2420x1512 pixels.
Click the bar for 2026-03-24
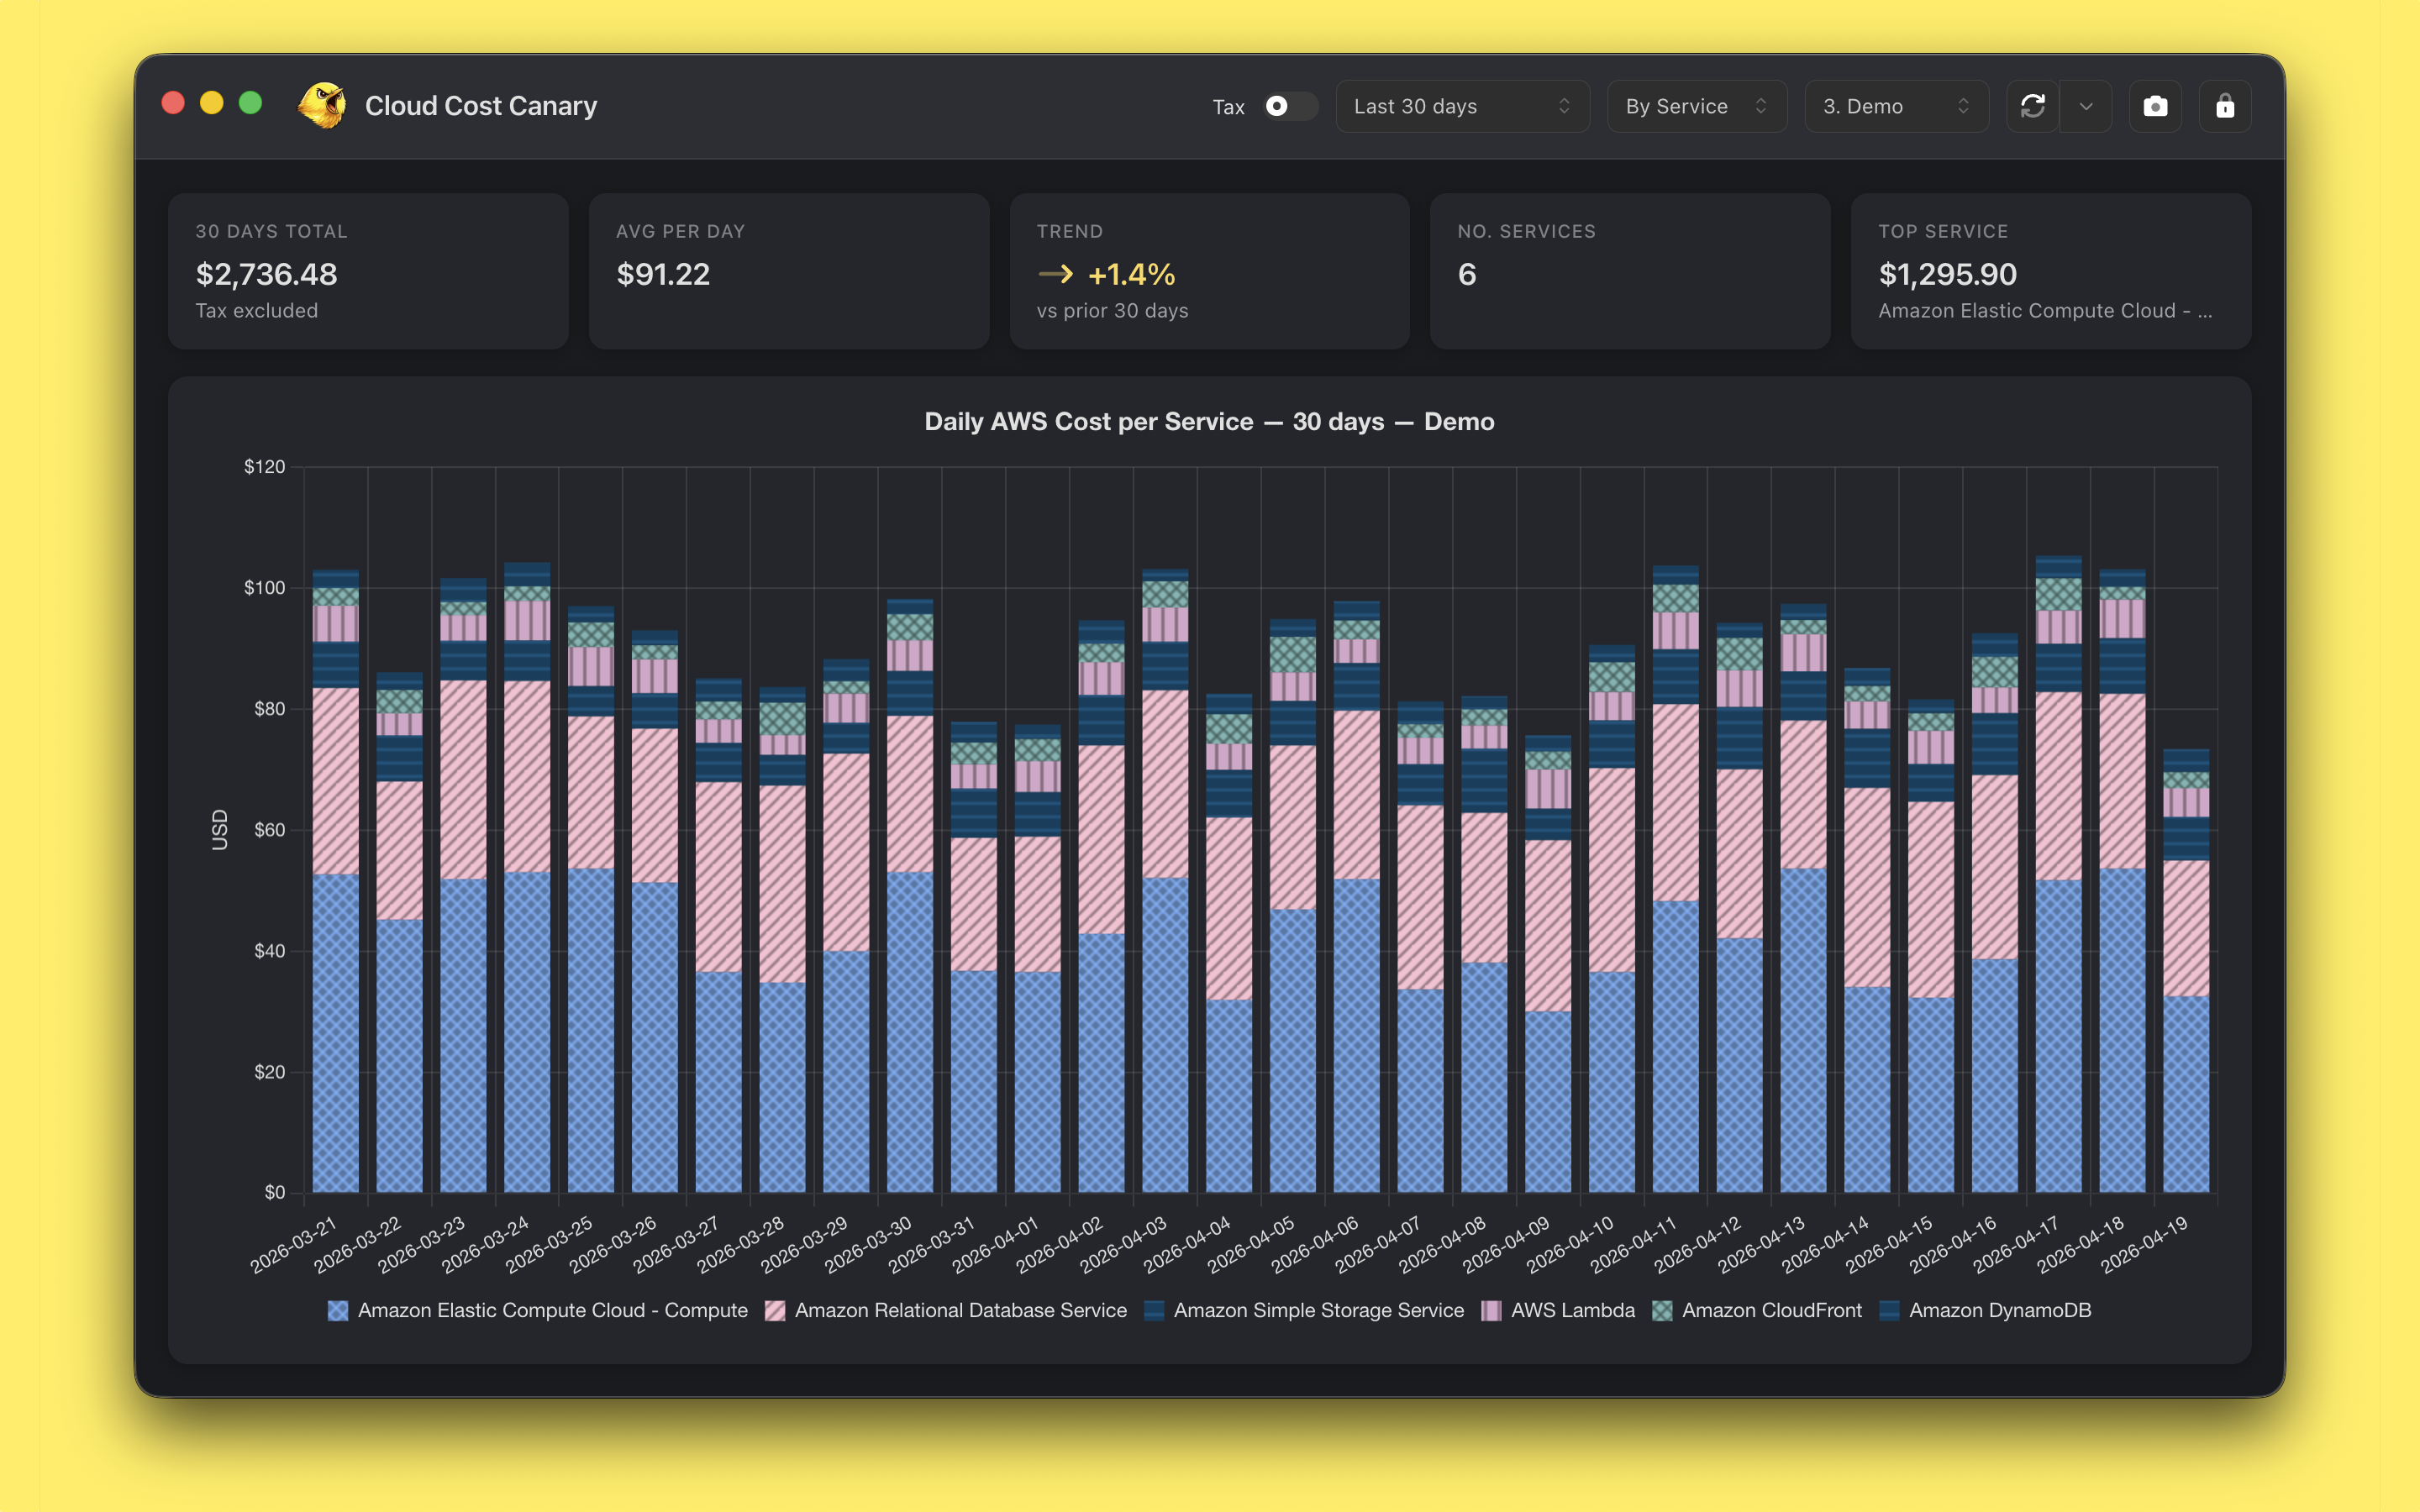[527, 877]
